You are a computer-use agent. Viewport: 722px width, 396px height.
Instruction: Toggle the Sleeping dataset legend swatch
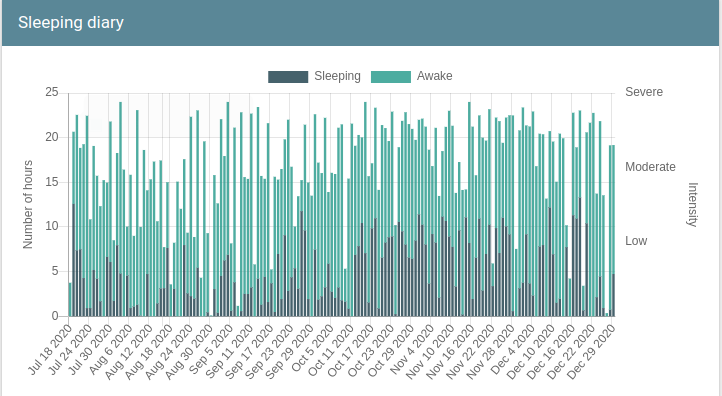288,77
